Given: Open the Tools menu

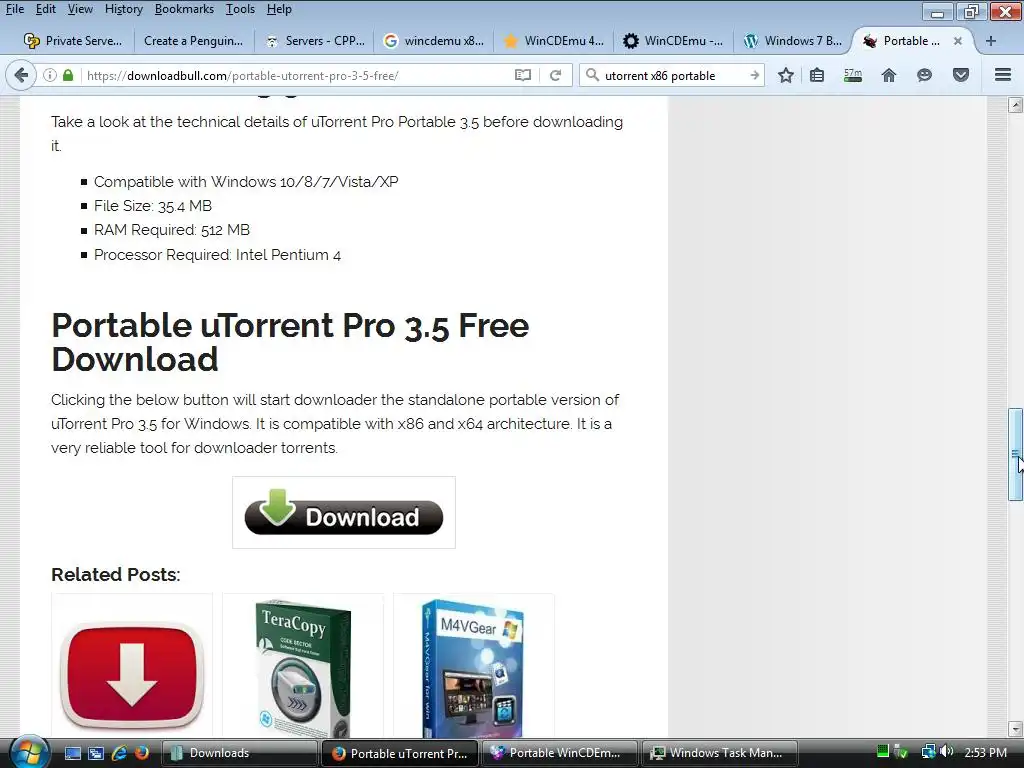Looking at the screenshot, I should [240, 9].
